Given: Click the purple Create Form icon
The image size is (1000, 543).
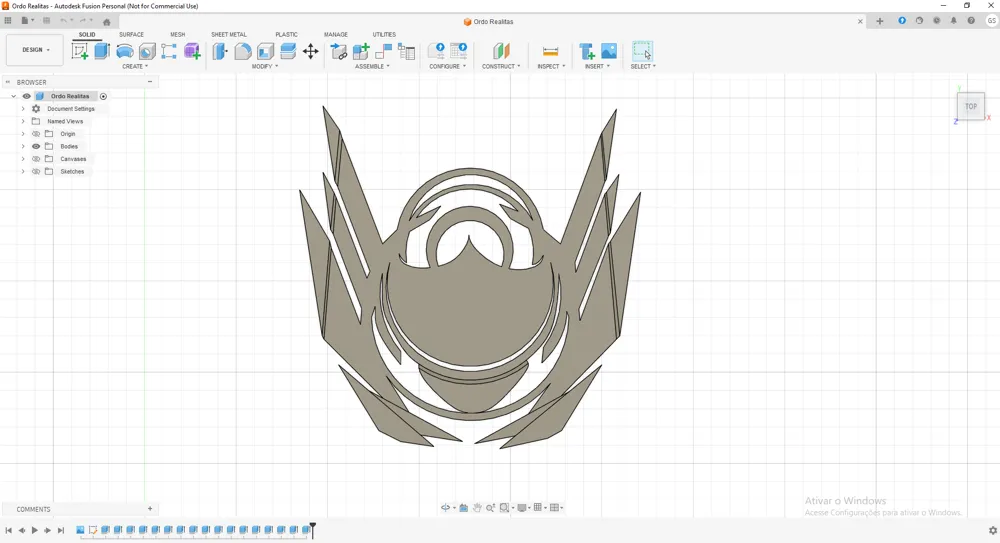Looking at the screenshot, I should click(x=192, y=51).
